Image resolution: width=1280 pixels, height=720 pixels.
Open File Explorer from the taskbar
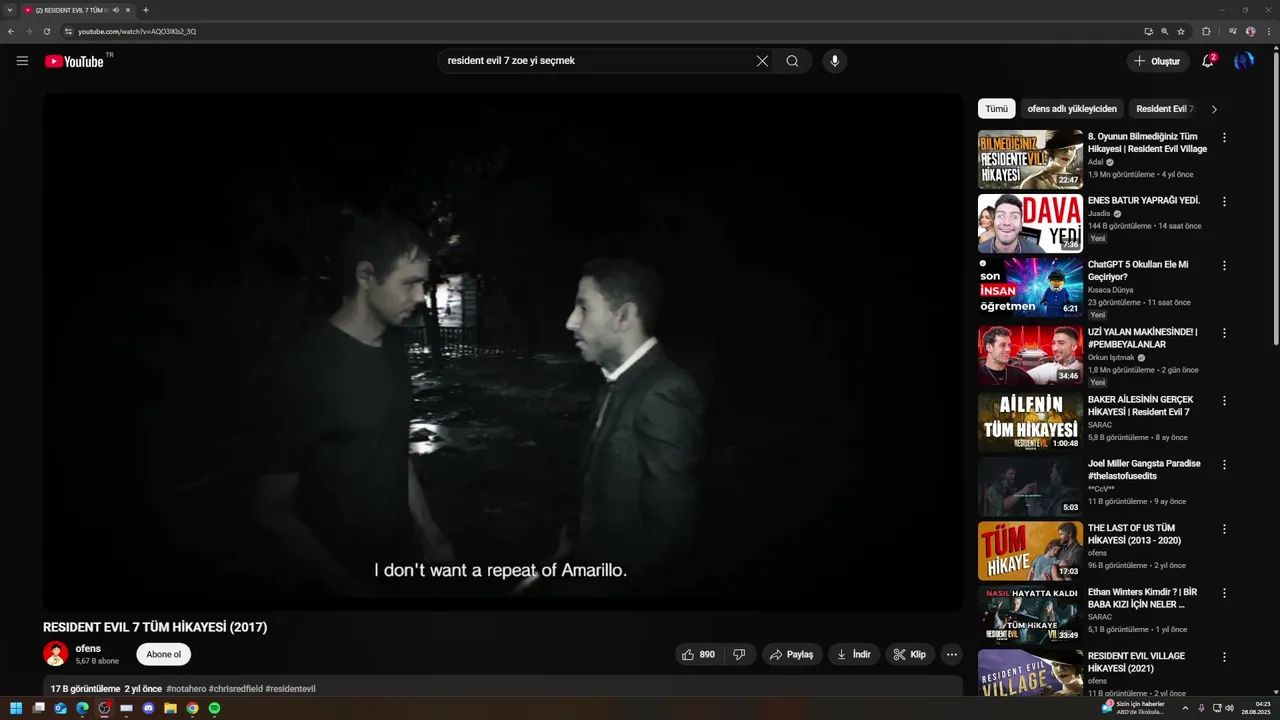coord(170,708)
